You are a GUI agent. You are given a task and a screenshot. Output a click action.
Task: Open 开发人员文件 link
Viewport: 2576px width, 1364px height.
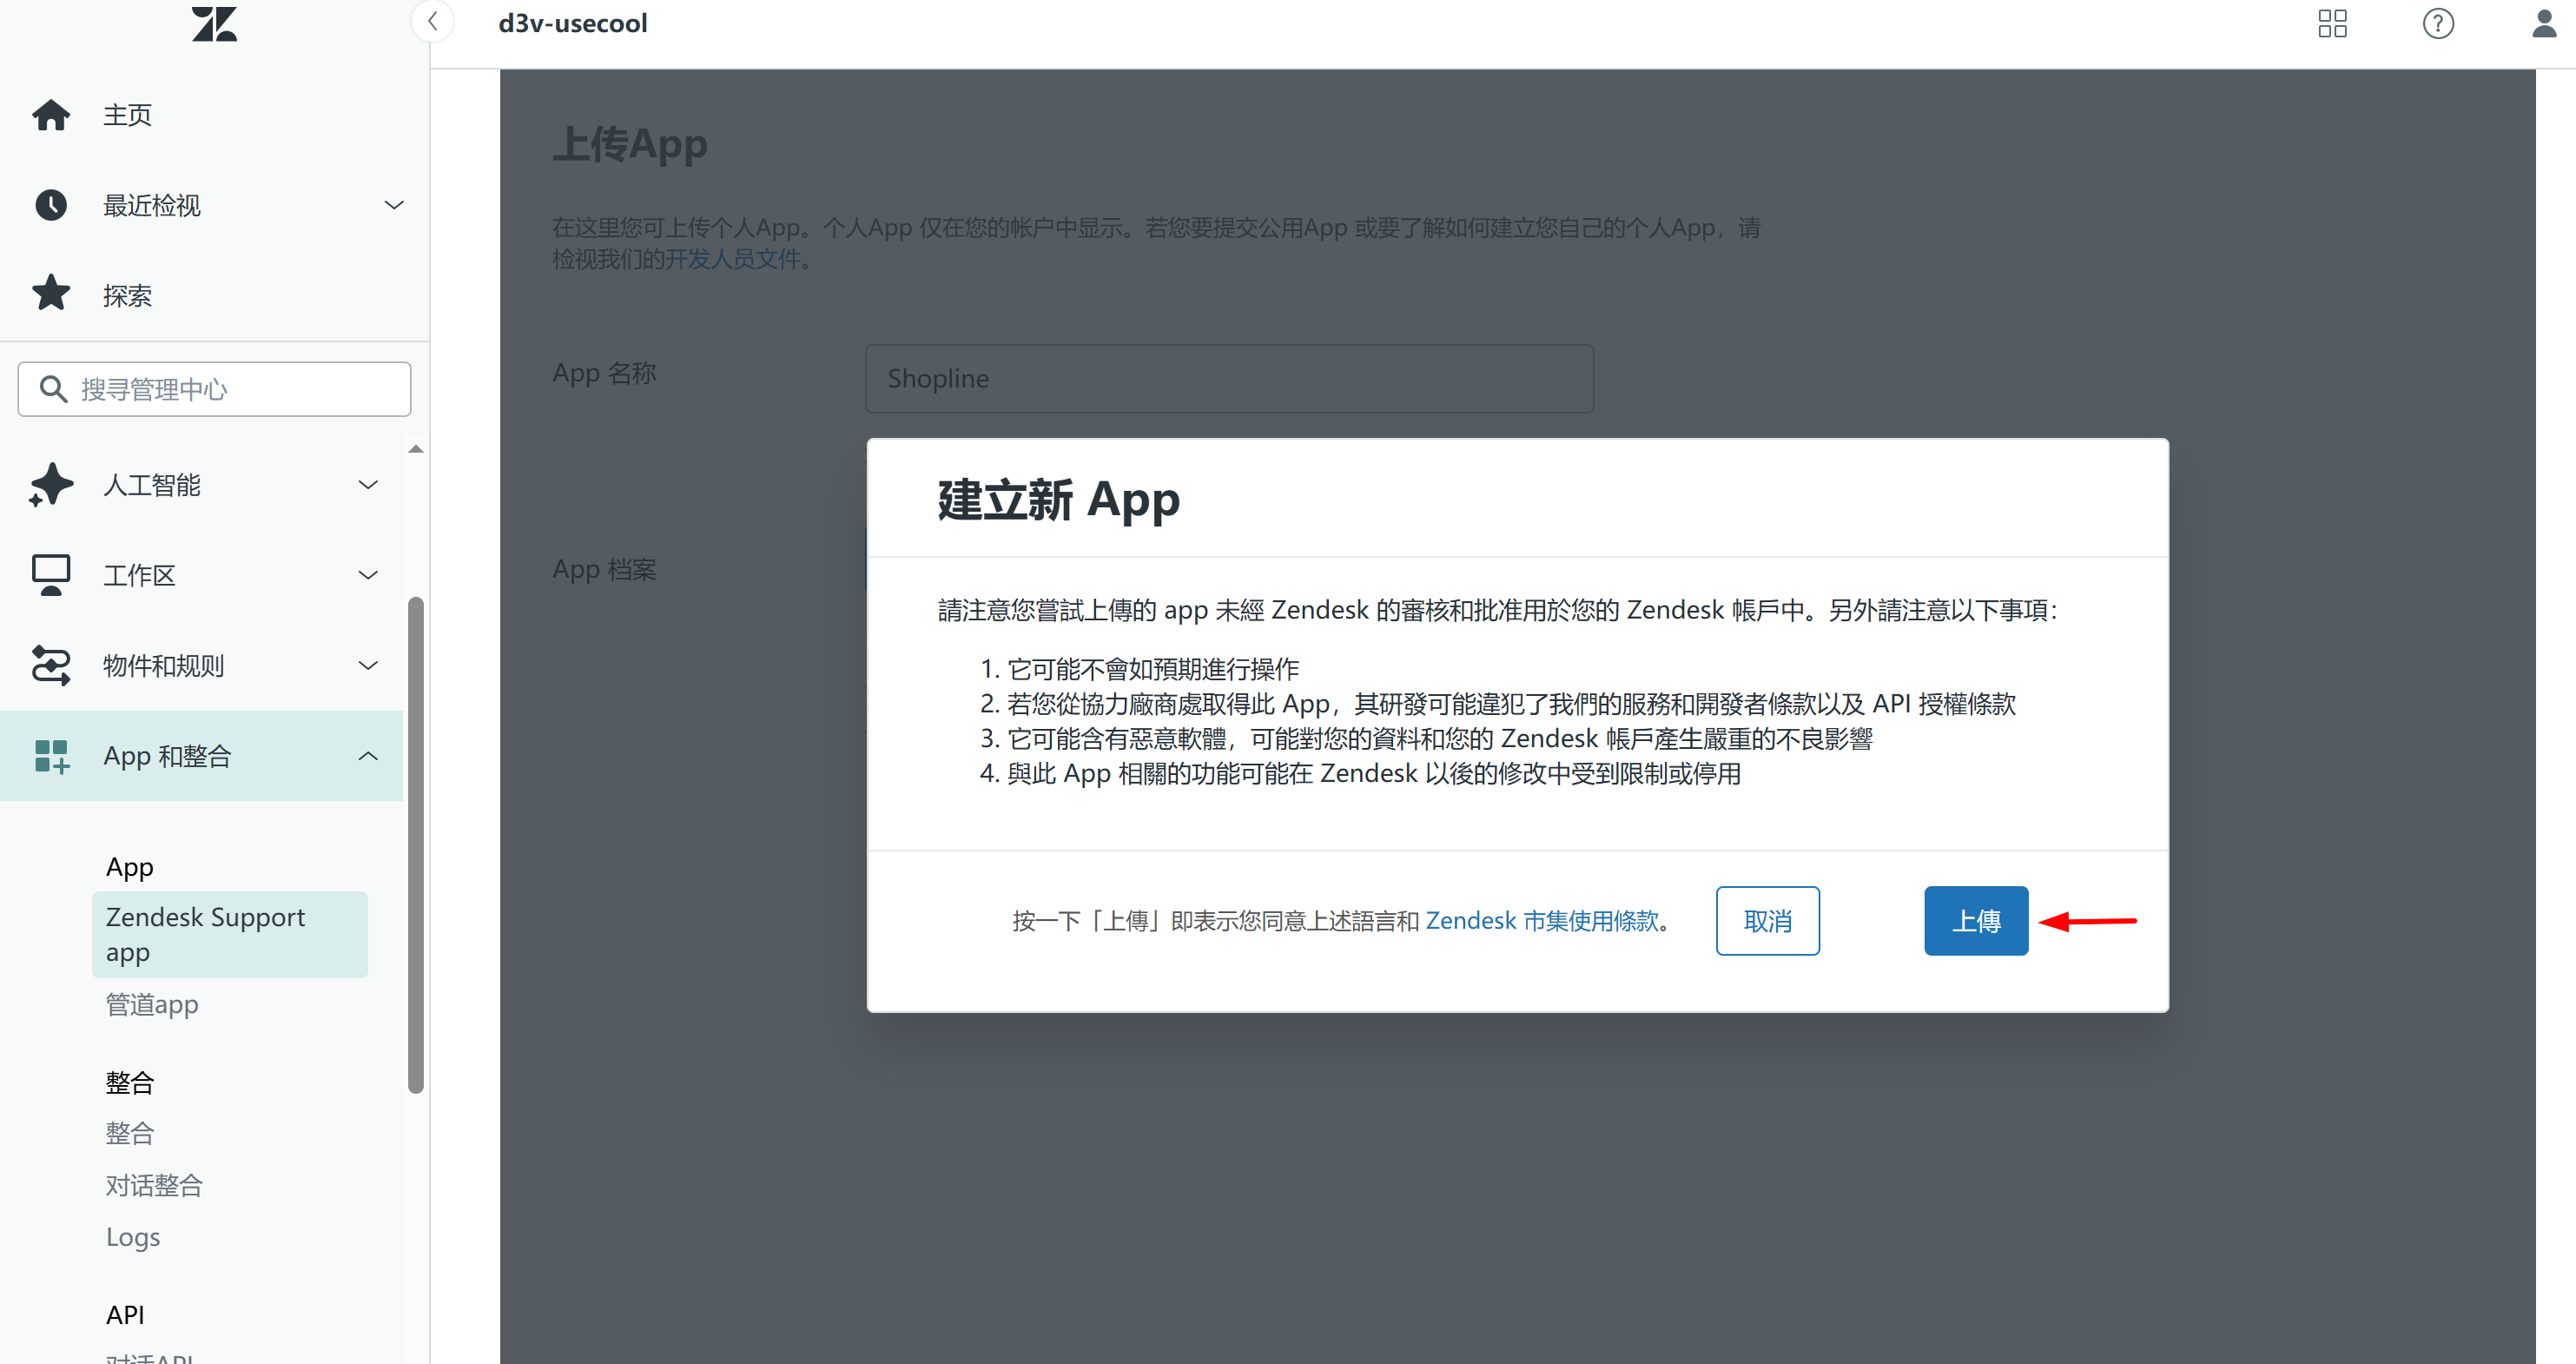pyautogui.click(x=733, y=259)
